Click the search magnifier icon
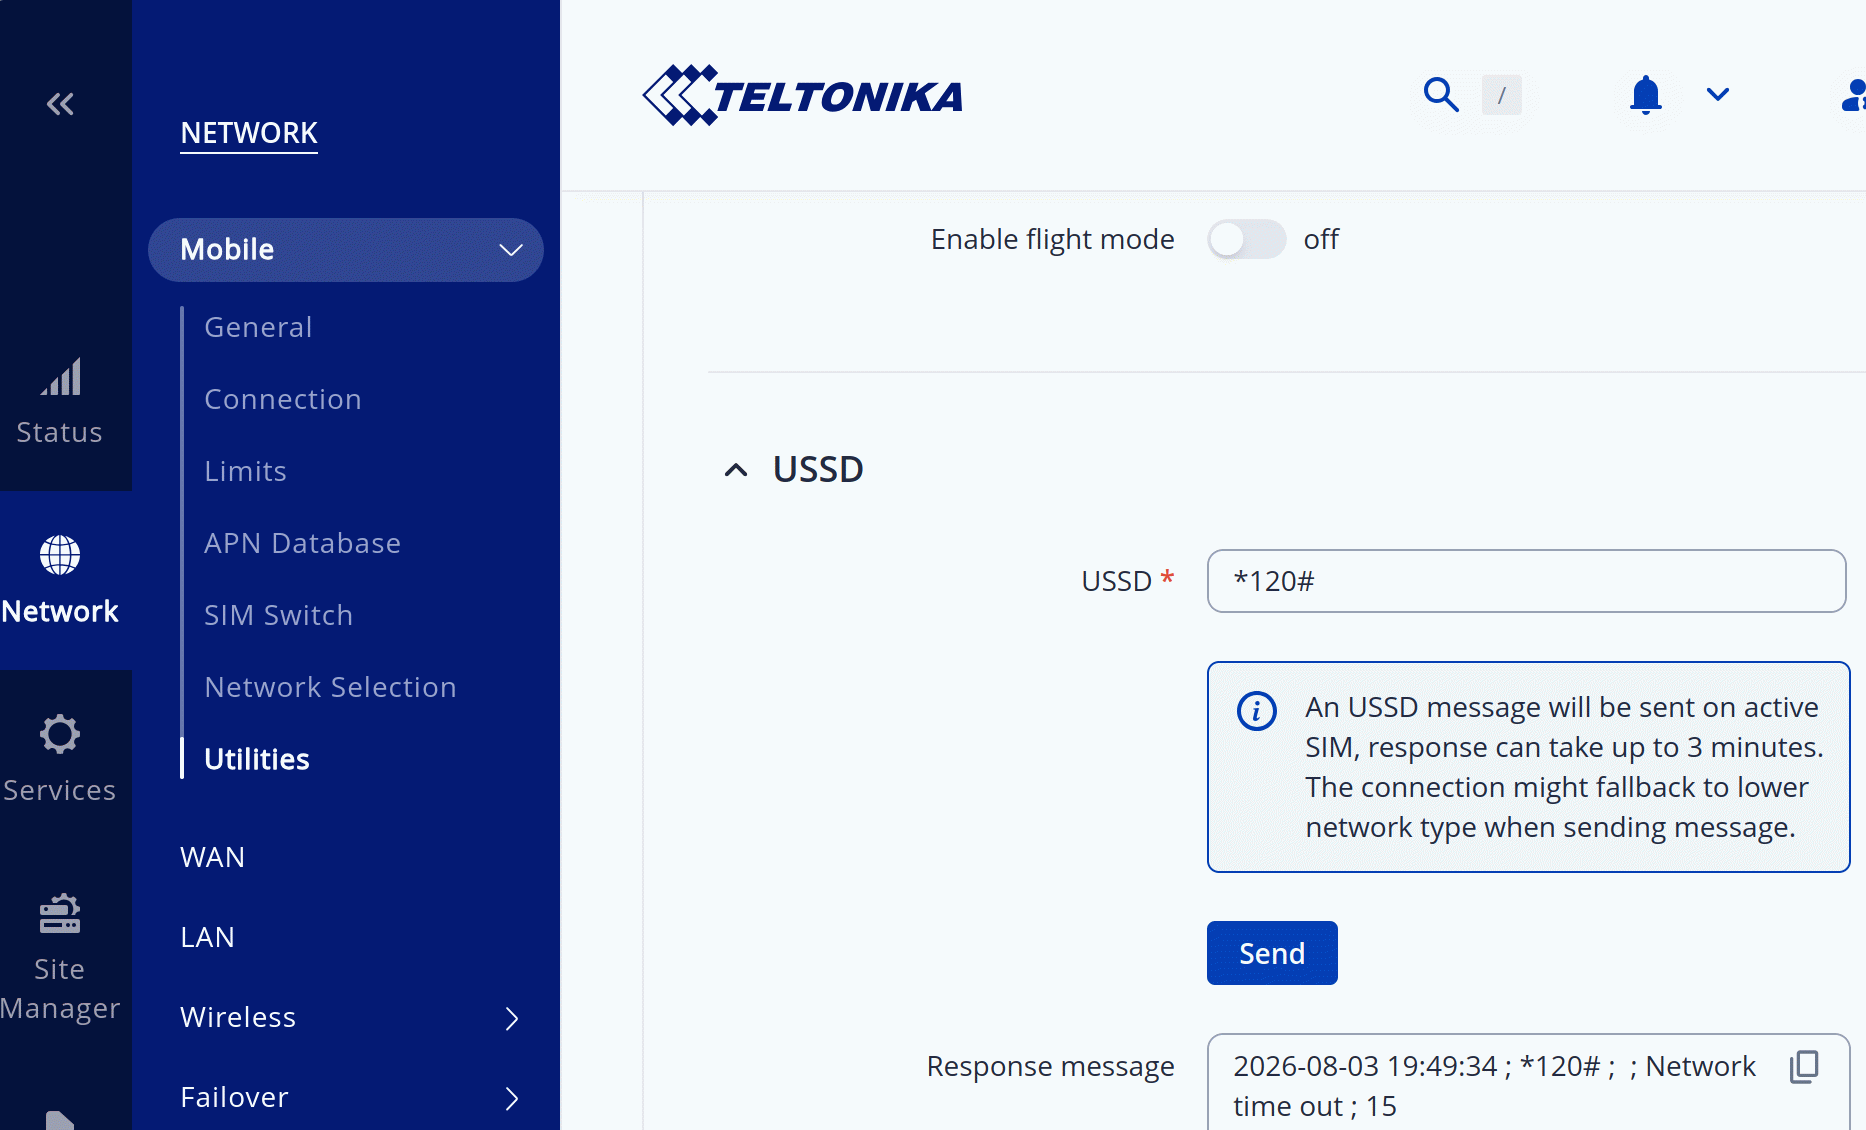The image size is (1866, 1130). coord(1441,95)
